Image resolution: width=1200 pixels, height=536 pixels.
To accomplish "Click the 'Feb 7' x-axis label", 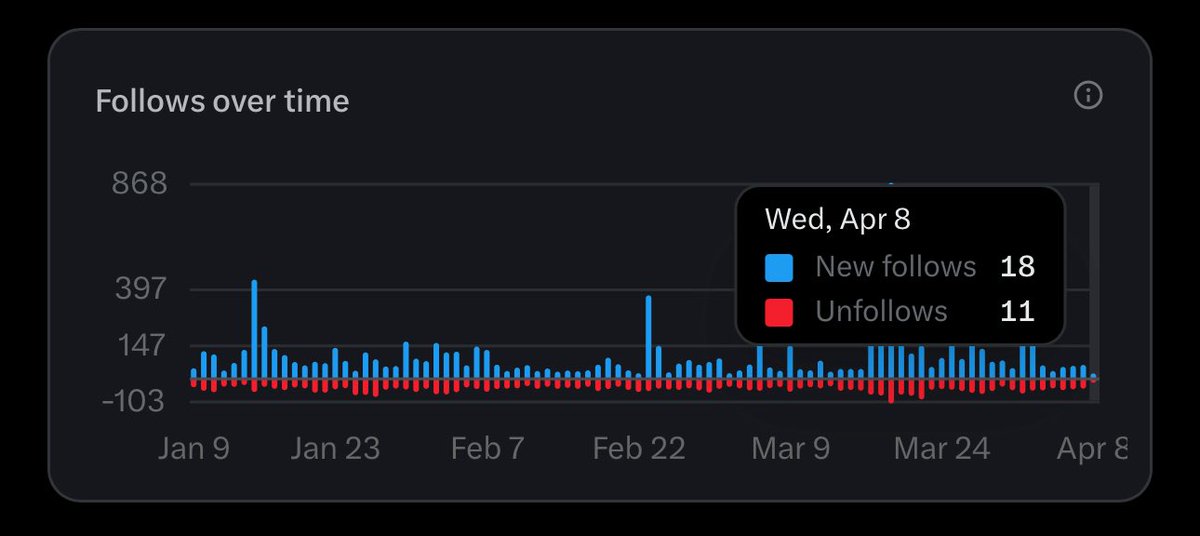I will coord(487,448).
